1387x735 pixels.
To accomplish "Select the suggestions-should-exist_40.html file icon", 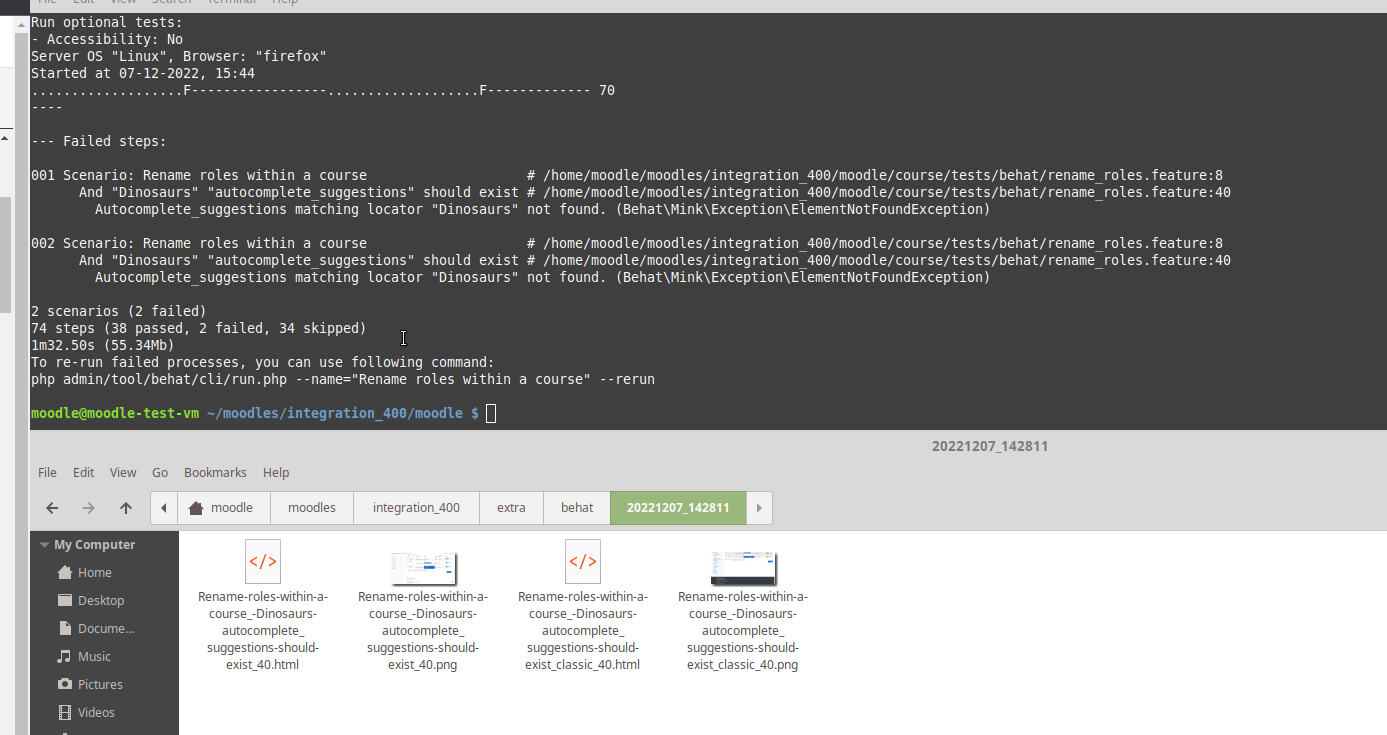I will (x=263, y=562).
